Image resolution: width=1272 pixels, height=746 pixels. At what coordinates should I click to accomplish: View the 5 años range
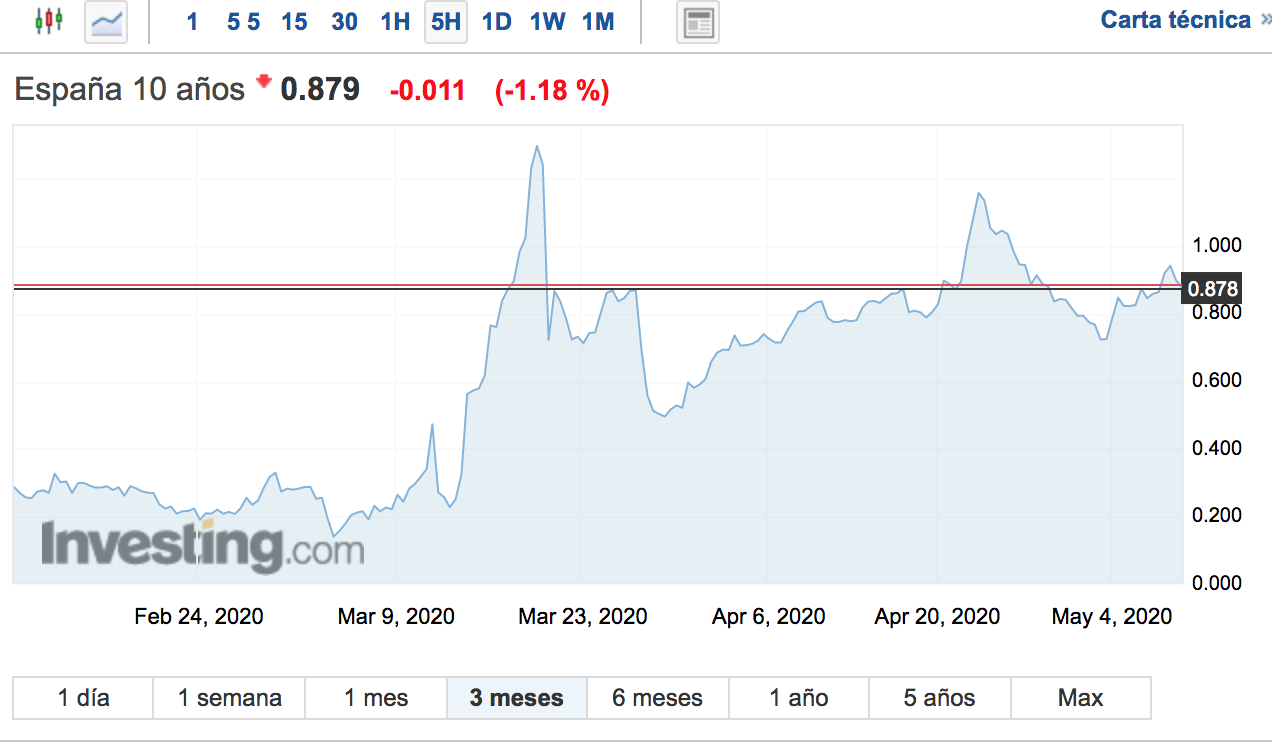coord(939,698)
